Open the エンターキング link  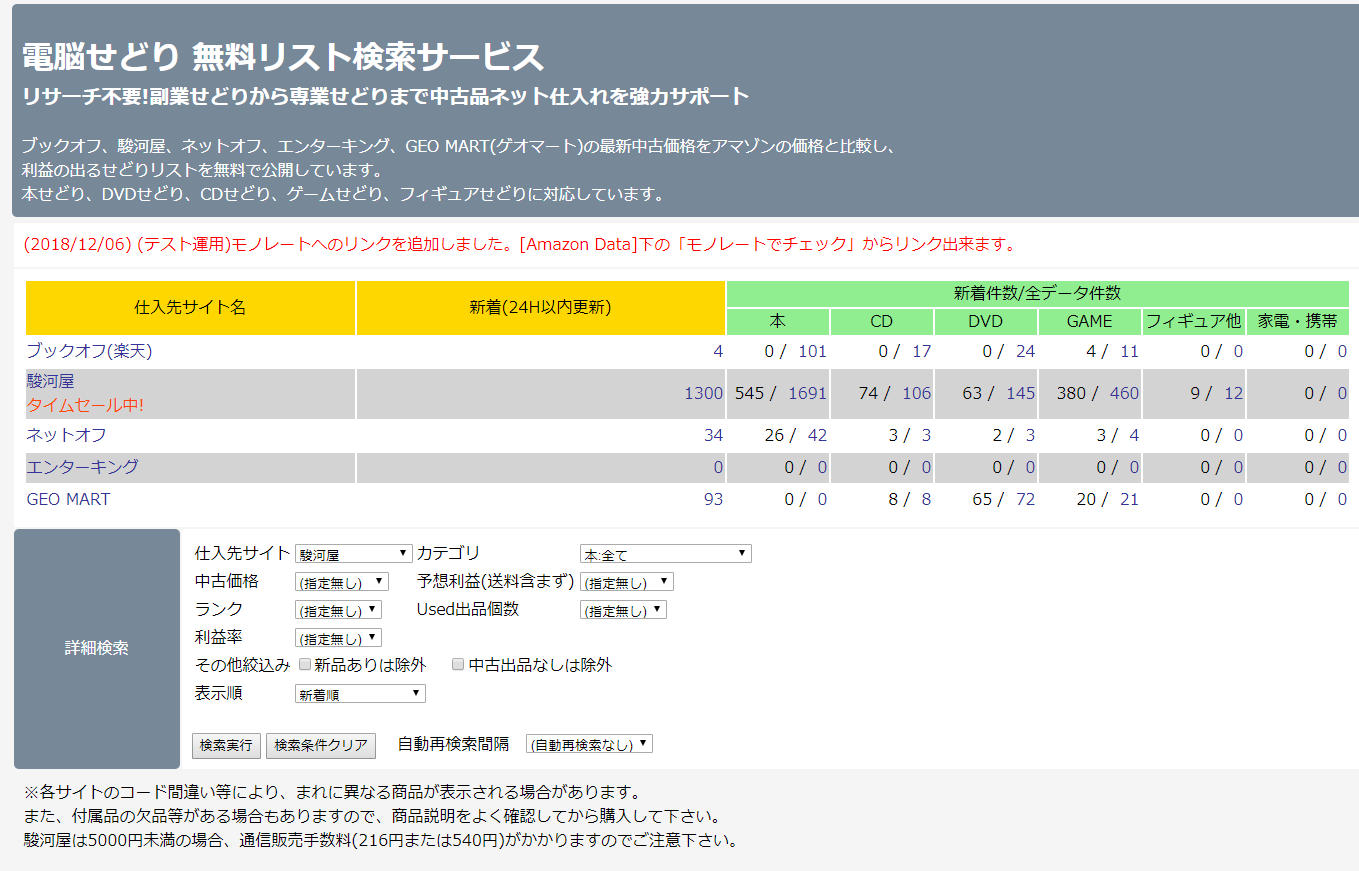coord(82,467)
